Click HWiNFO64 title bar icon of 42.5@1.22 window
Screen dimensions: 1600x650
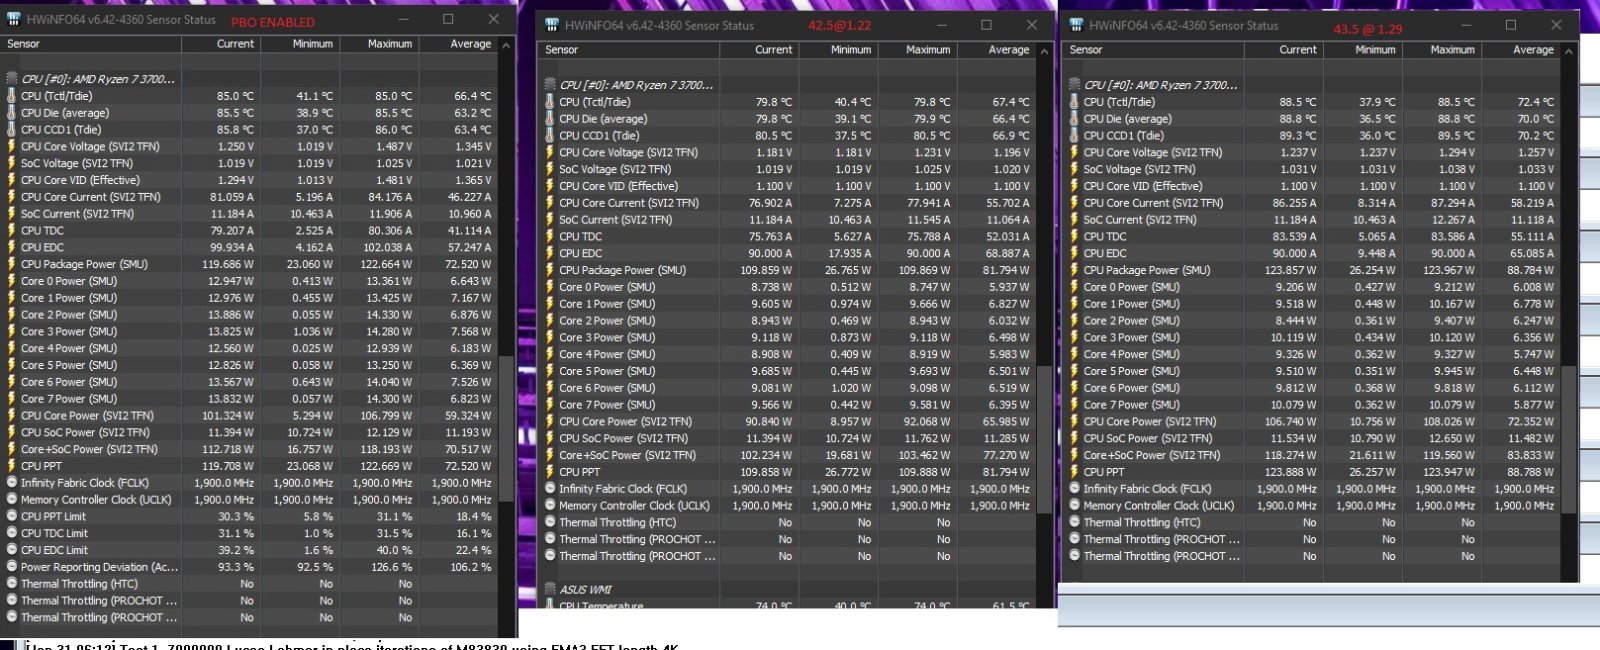(550, 25)
